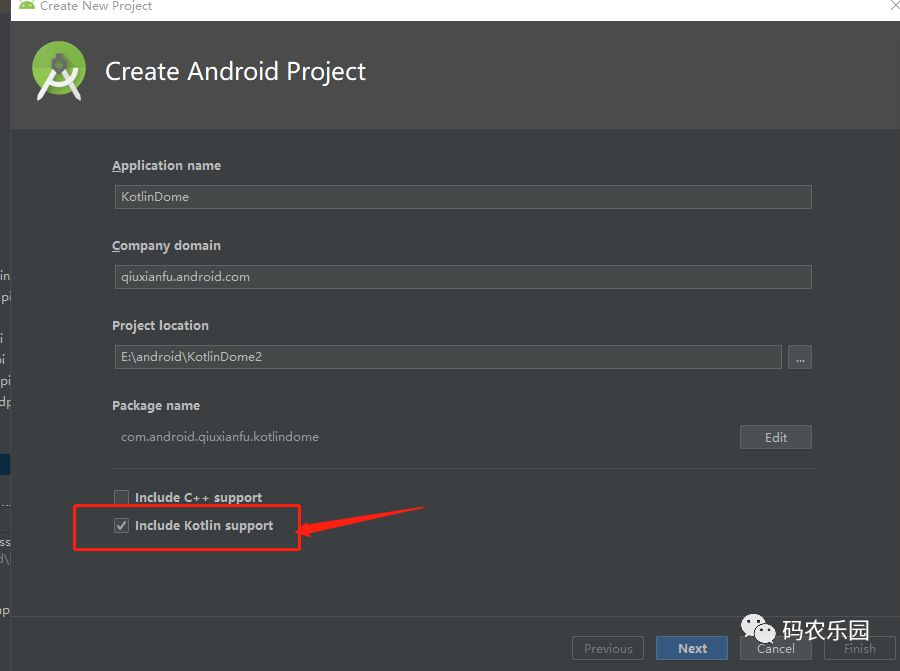Enable Include C++ support checkbox

coord(121,497)
